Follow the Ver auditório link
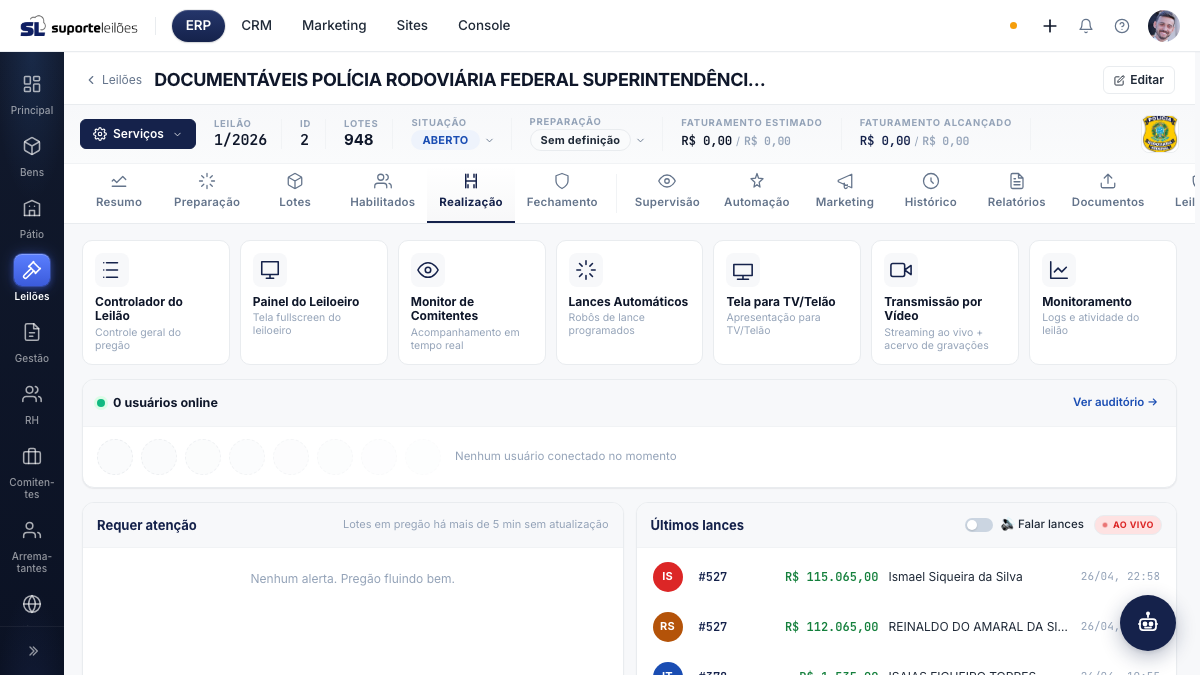Screen dimensions: 1200x675 click(1115, 402)
